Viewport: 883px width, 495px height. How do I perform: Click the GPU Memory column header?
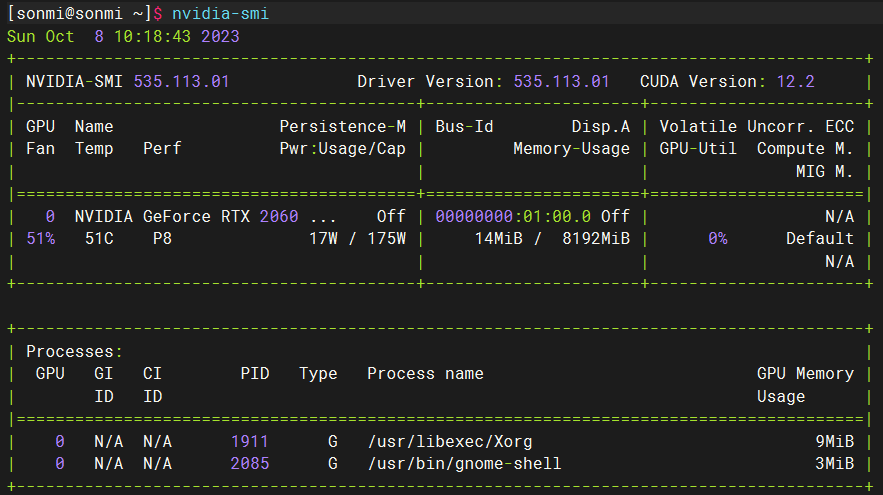tap(805, 374)
